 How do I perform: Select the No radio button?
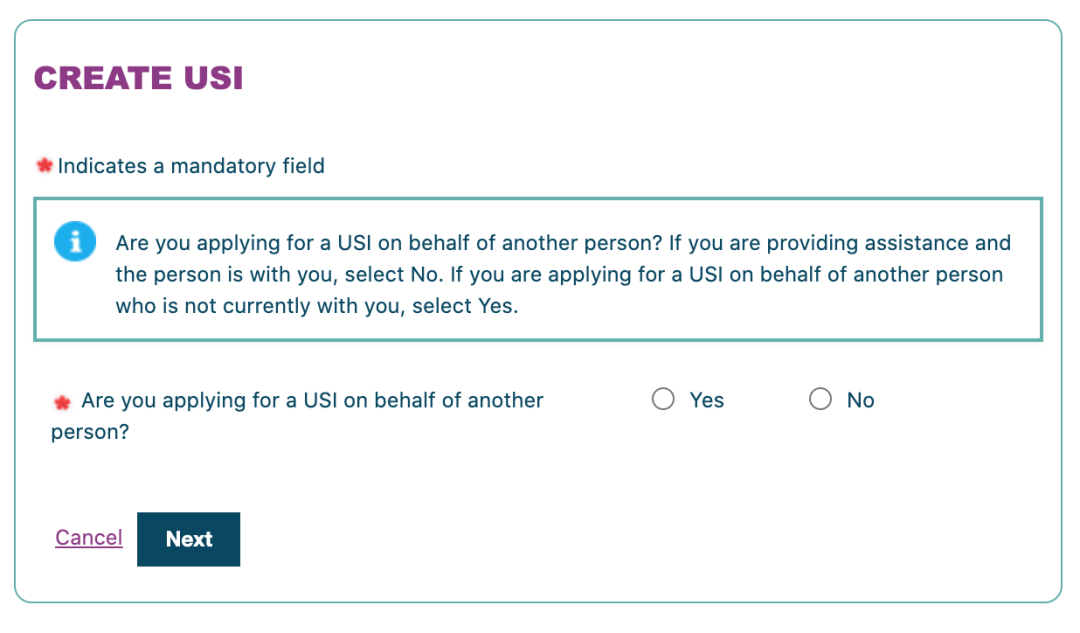pyautogui.click(x=820, y=399)
